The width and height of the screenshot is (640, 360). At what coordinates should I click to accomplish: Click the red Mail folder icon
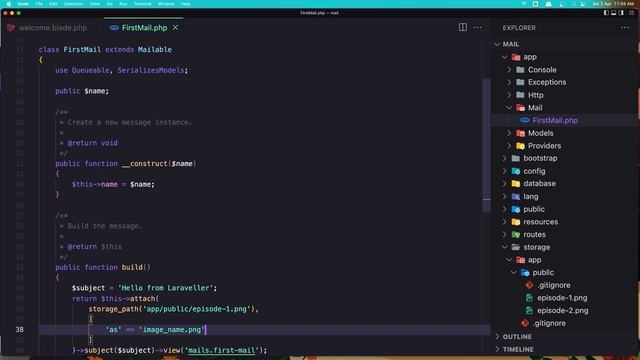(520, 108)
